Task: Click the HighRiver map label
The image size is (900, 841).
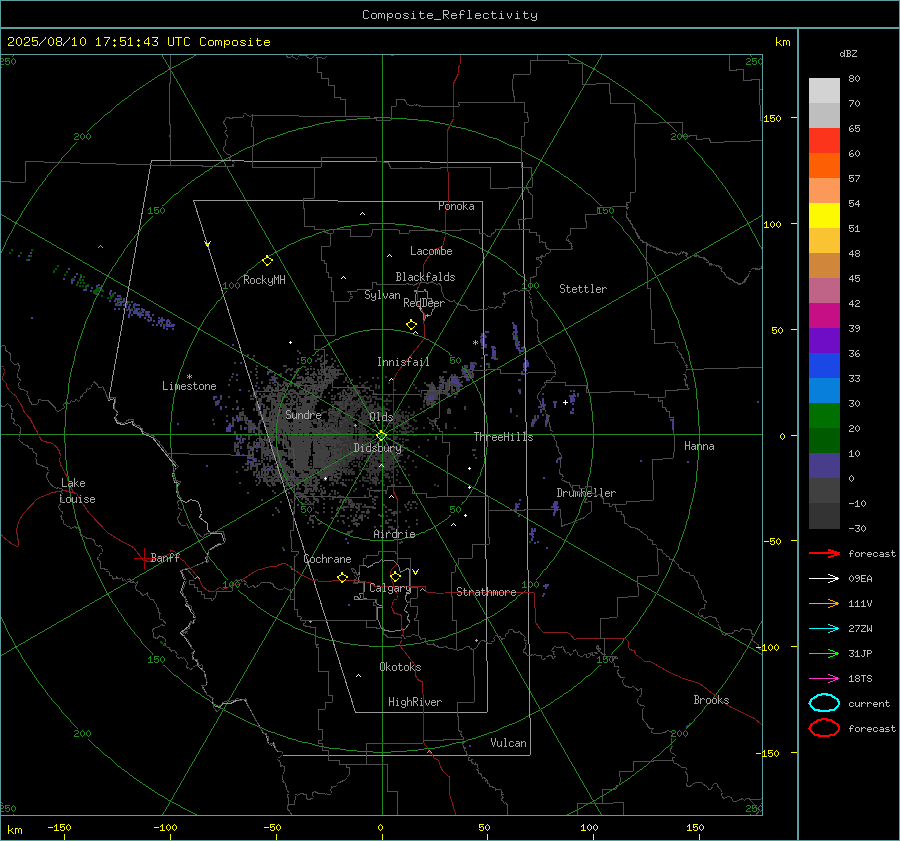Action: coord(415,702)
